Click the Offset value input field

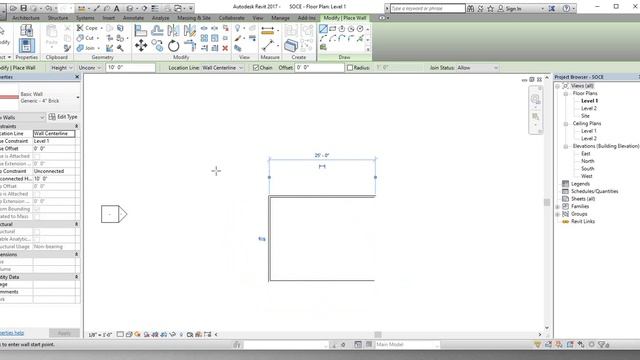tap(319, 68)
